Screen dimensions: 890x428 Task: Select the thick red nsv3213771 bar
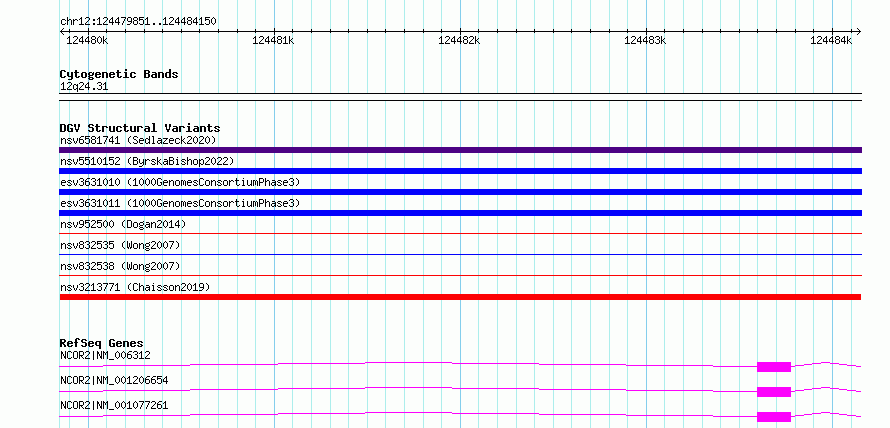pyautogui.click(x=460, y=297)
